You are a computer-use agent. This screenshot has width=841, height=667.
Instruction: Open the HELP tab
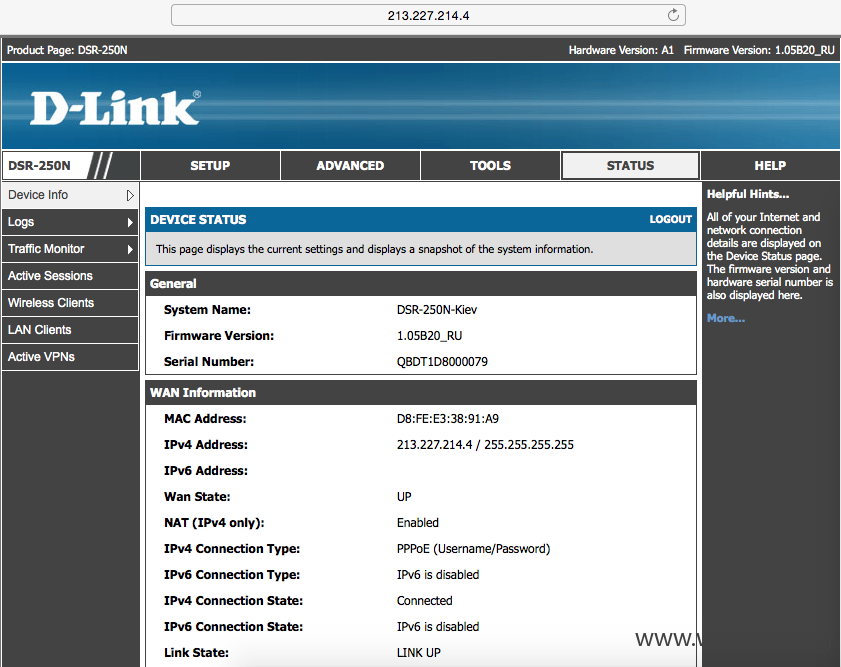tap(770, 166)
